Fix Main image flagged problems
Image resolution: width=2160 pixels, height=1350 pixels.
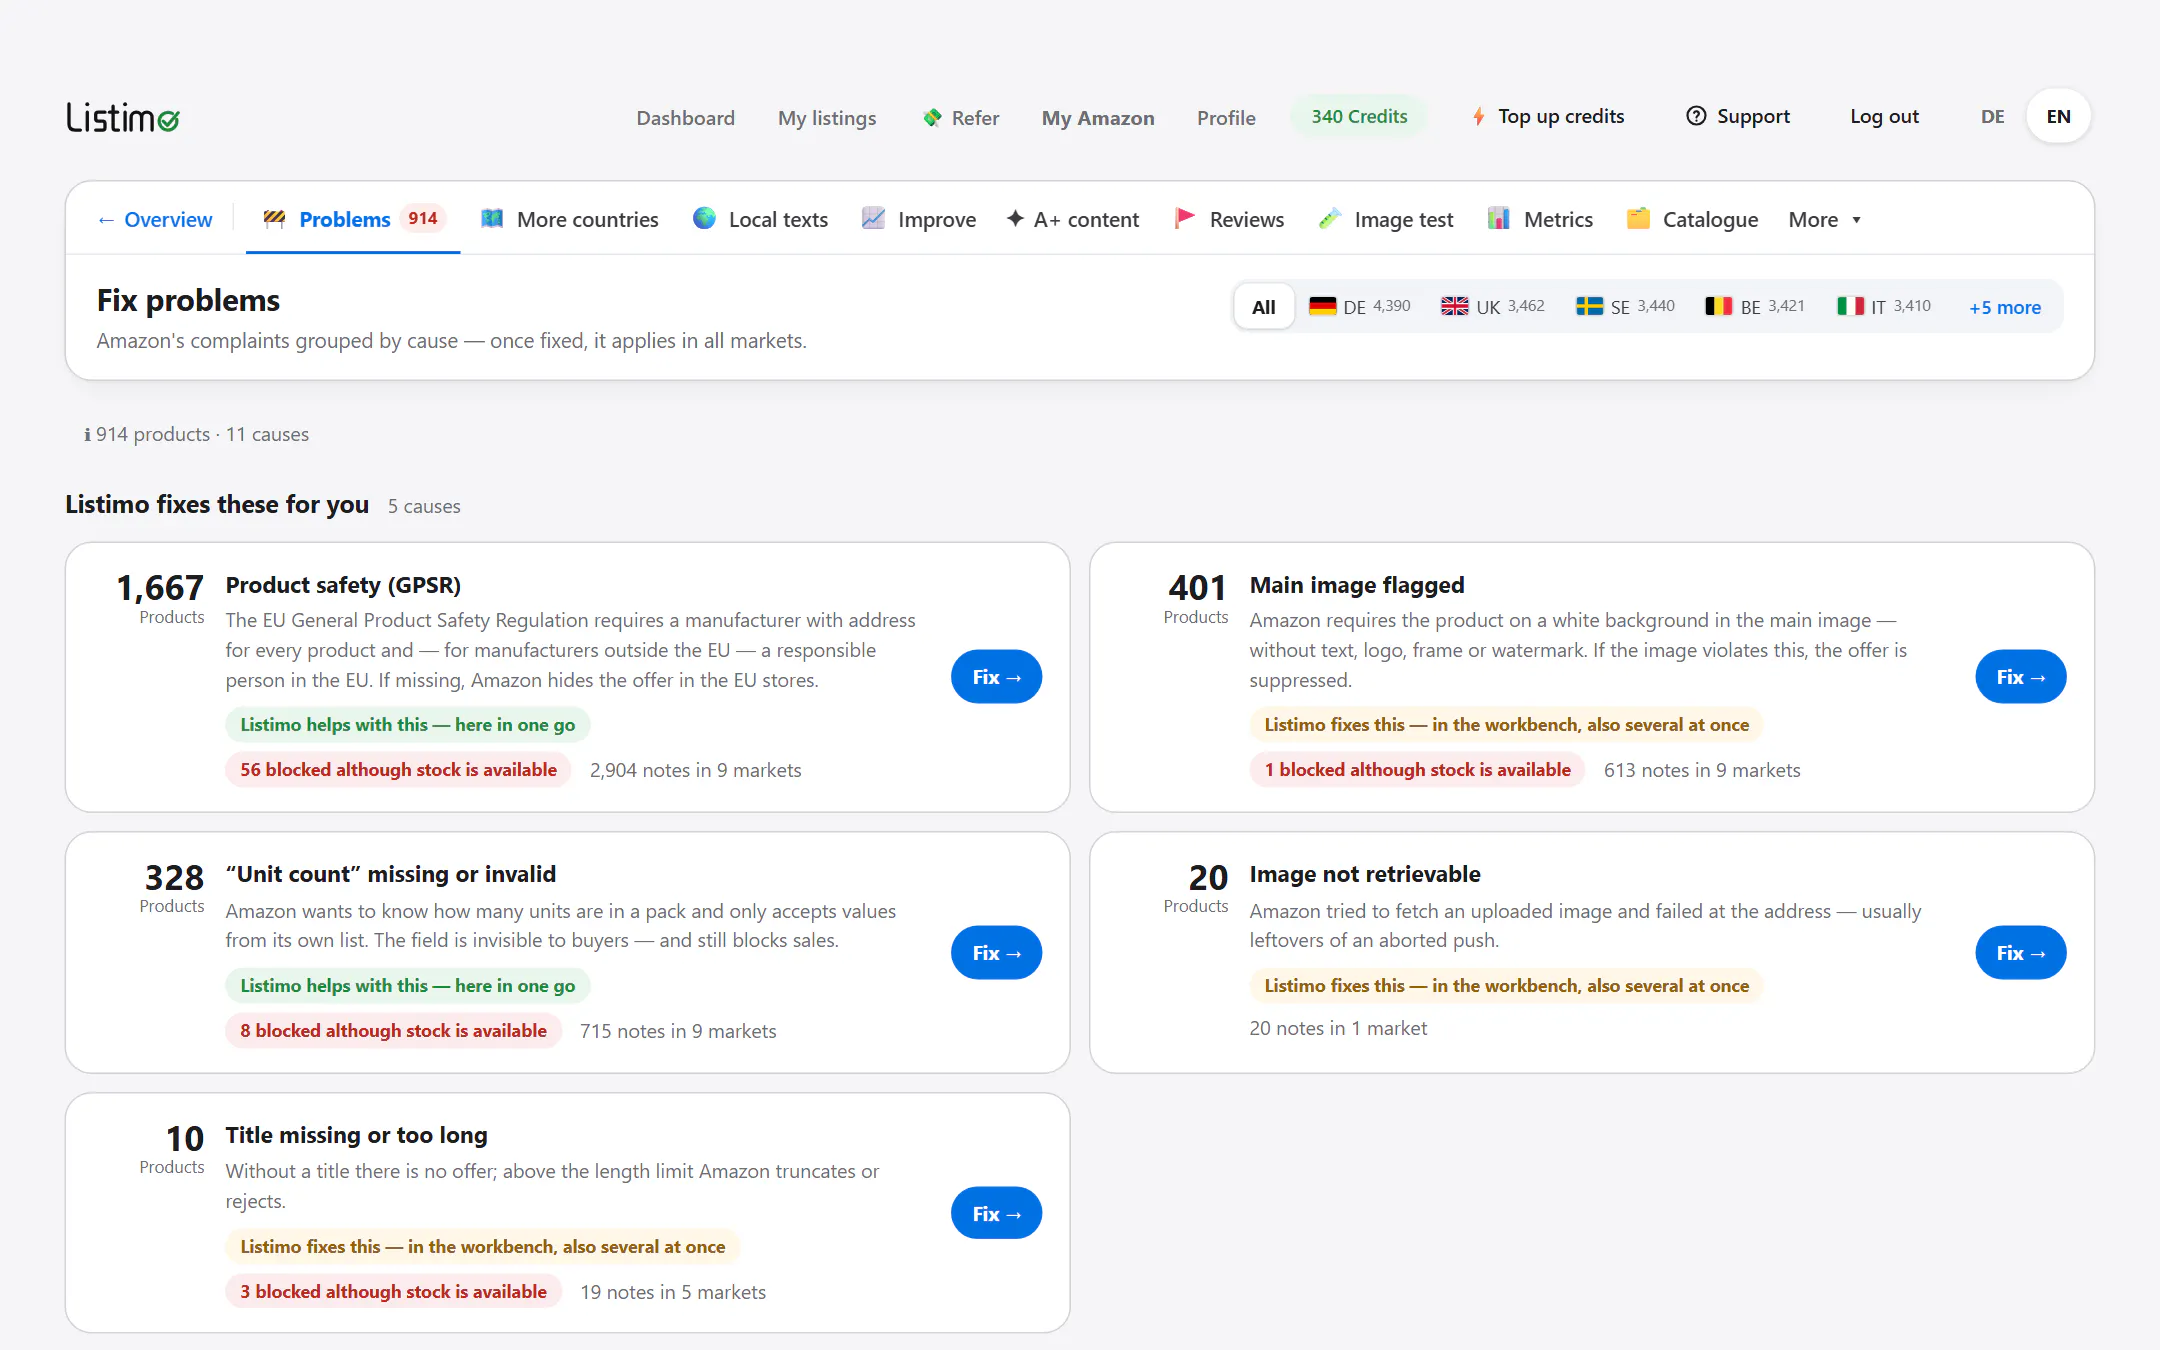click(2020, 677)
